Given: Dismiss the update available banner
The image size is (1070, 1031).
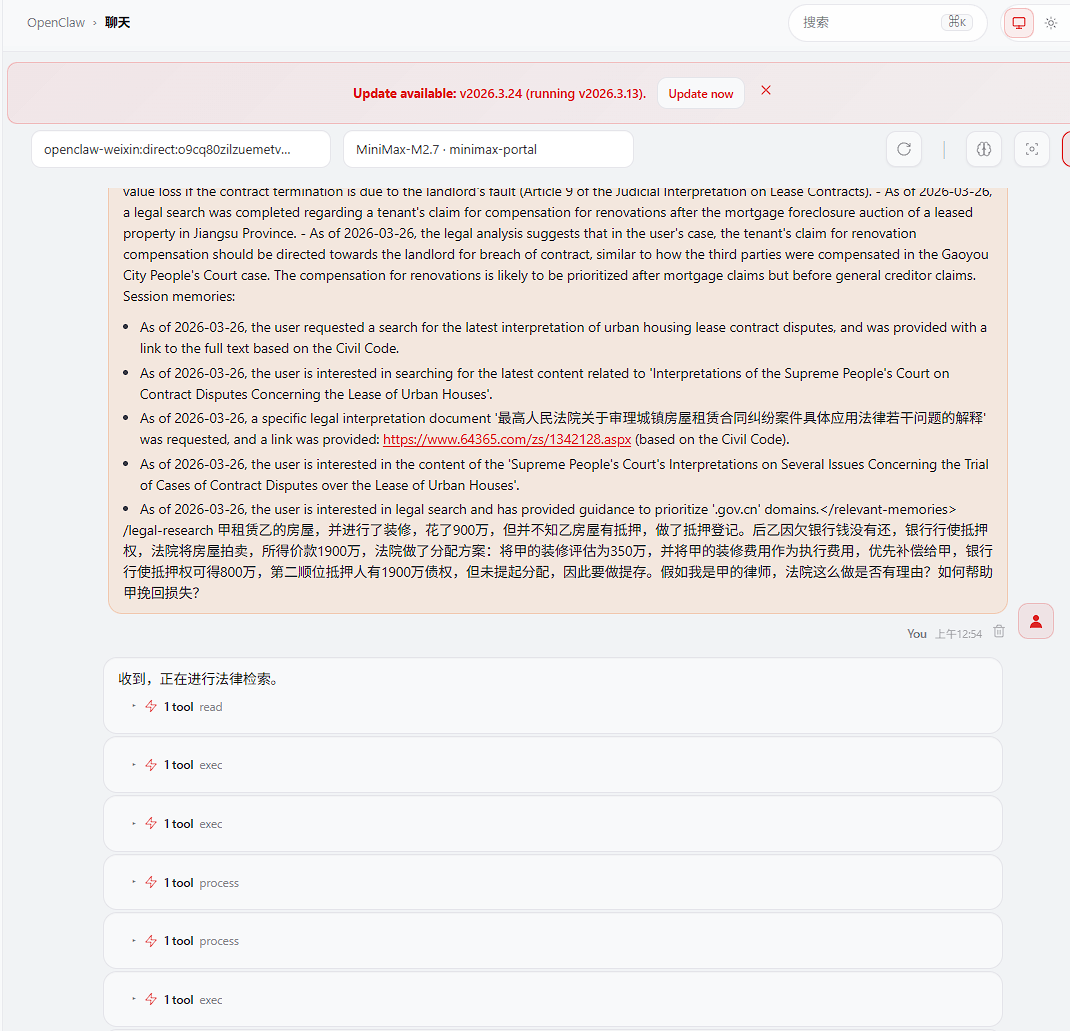Looking at the screenshot, I should click(x=766, y=90).
